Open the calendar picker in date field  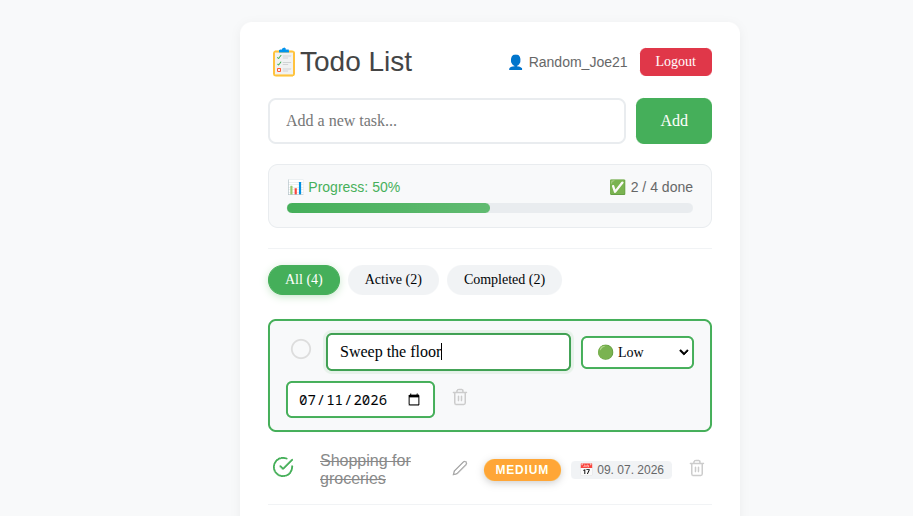(414, 400)
